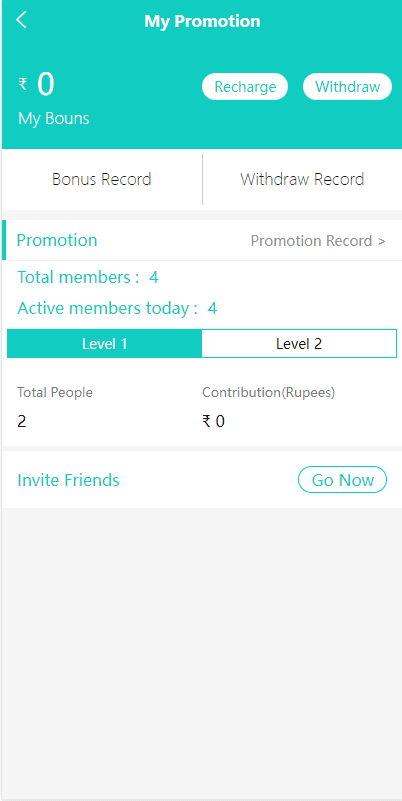This screenshot has width=402, height=801.
Task: Click the My Promotion page title
Action: point(202,21)
